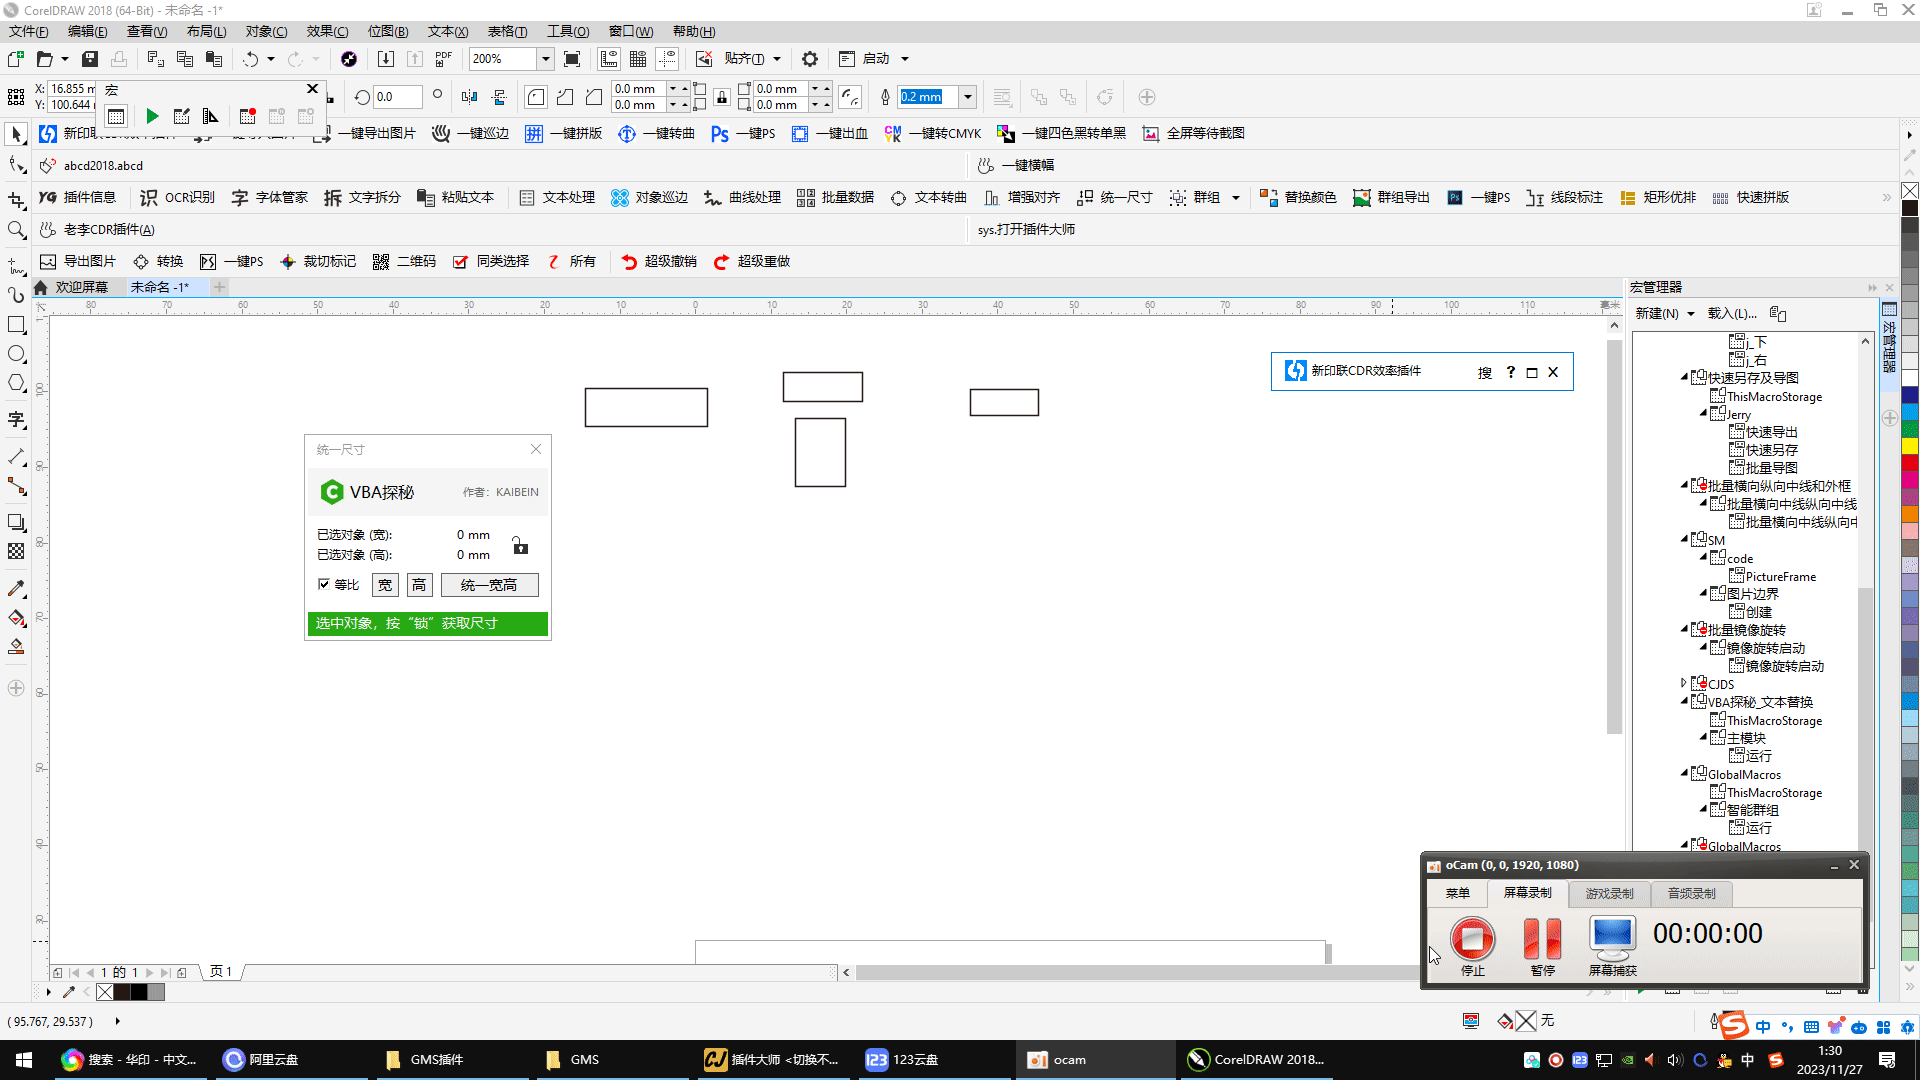Viewport: 1920px width, 1080px height.
Task: Toggle the lock ratio icon in property bar
Action: point(721,97)
